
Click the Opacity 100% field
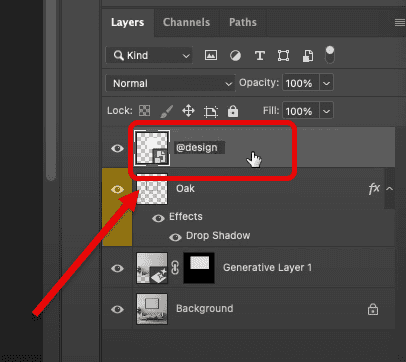tap(301, 83)
